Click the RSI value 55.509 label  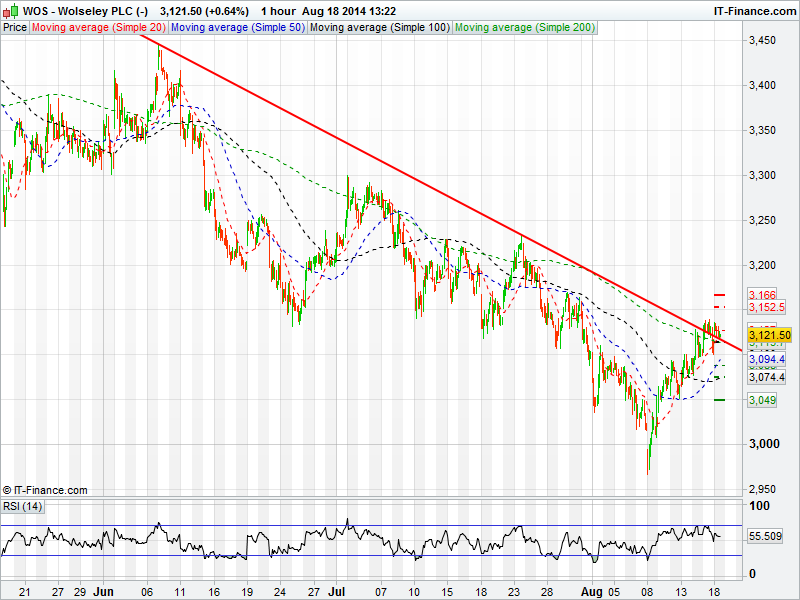coord(765,537)
